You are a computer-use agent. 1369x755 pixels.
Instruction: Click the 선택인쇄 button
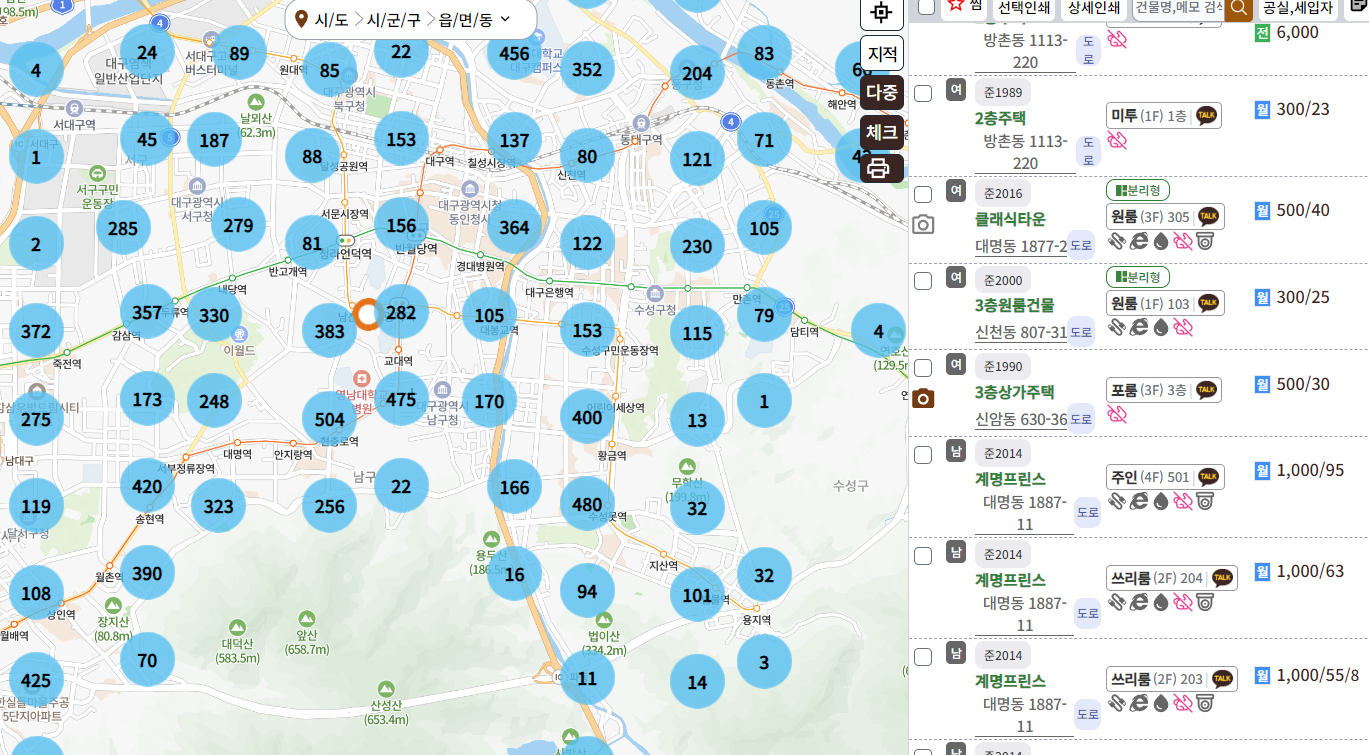click(1024, 8)
